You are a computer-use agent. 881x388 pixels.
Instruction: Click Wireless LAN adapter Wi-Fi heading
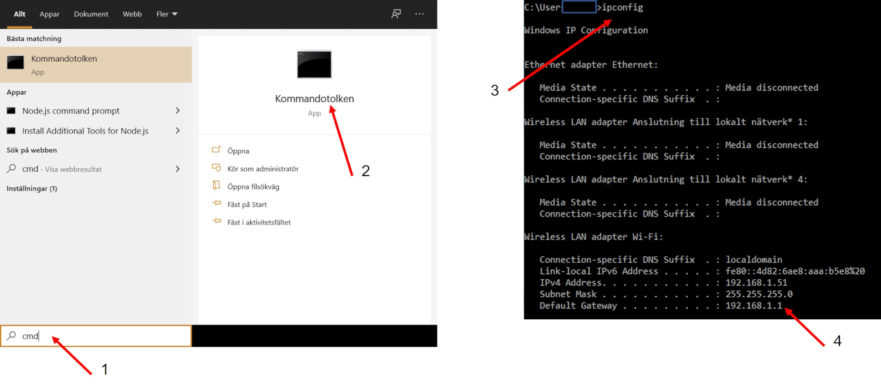[594, 236]
